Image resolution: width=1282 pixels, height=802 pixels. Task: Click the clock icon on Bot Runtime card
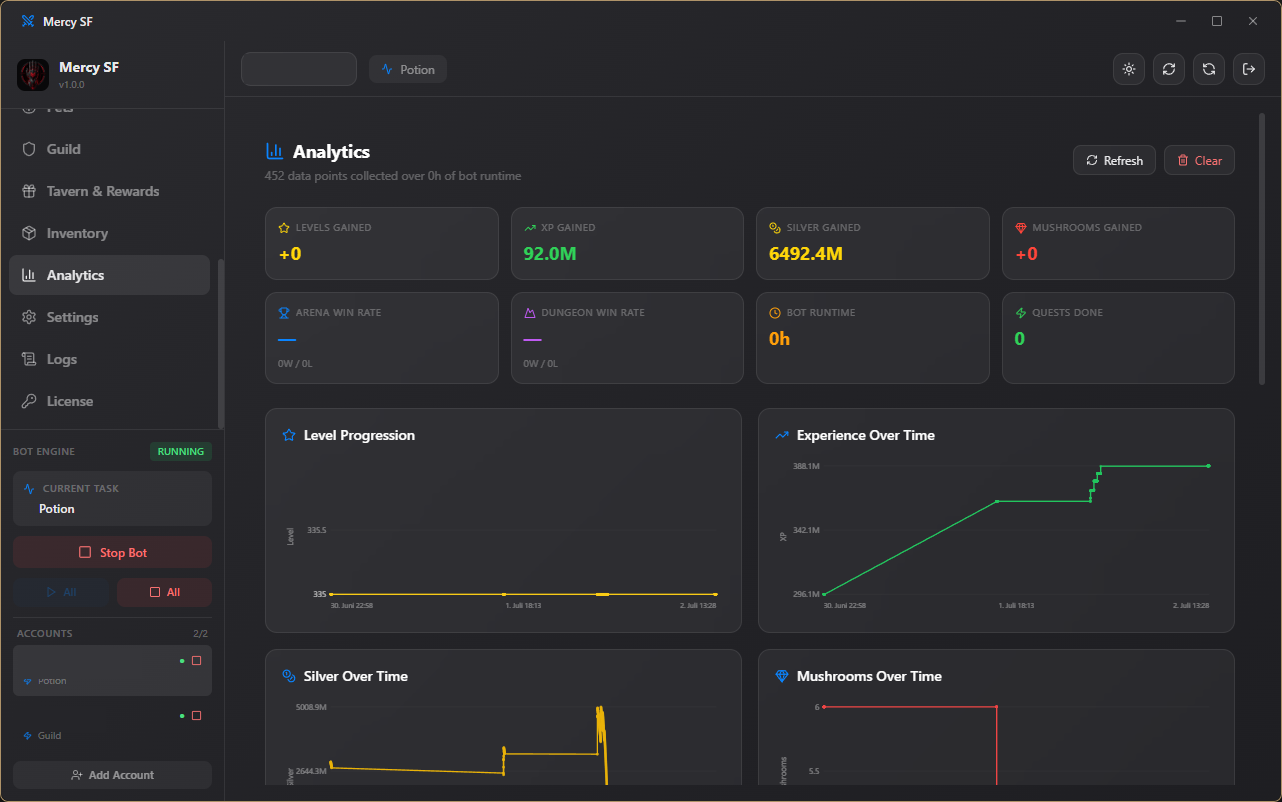pos(775,313)
